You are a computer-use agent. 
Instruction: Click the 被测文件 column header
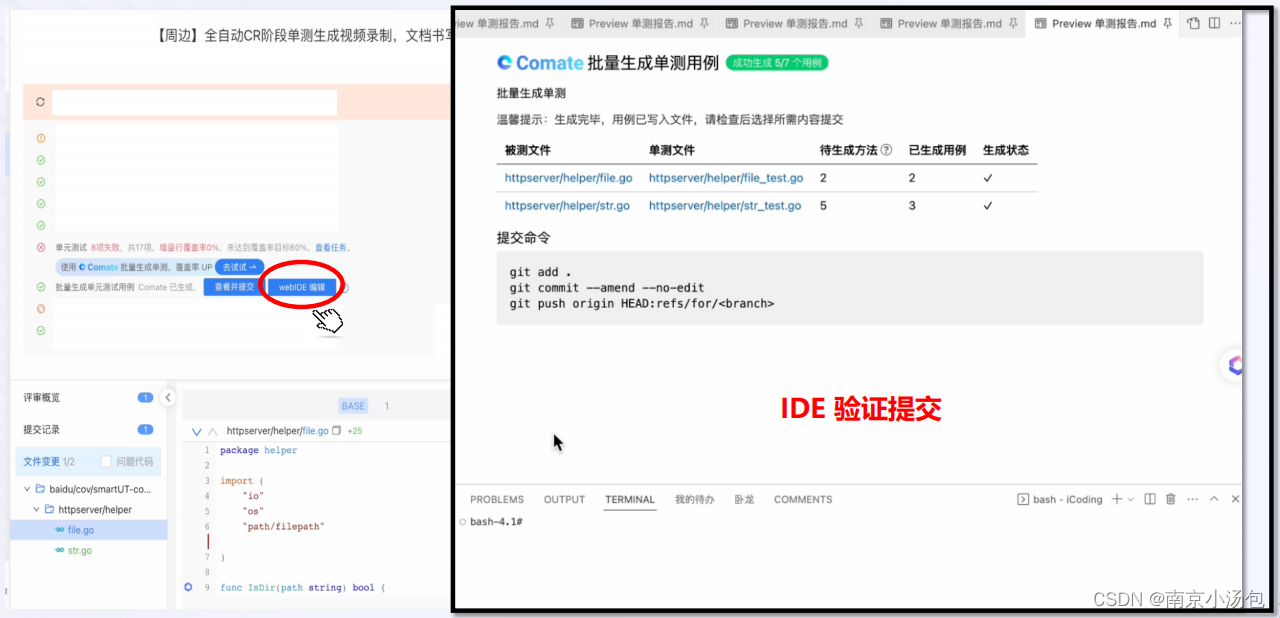pyautogui.click(x=527, y=150)
